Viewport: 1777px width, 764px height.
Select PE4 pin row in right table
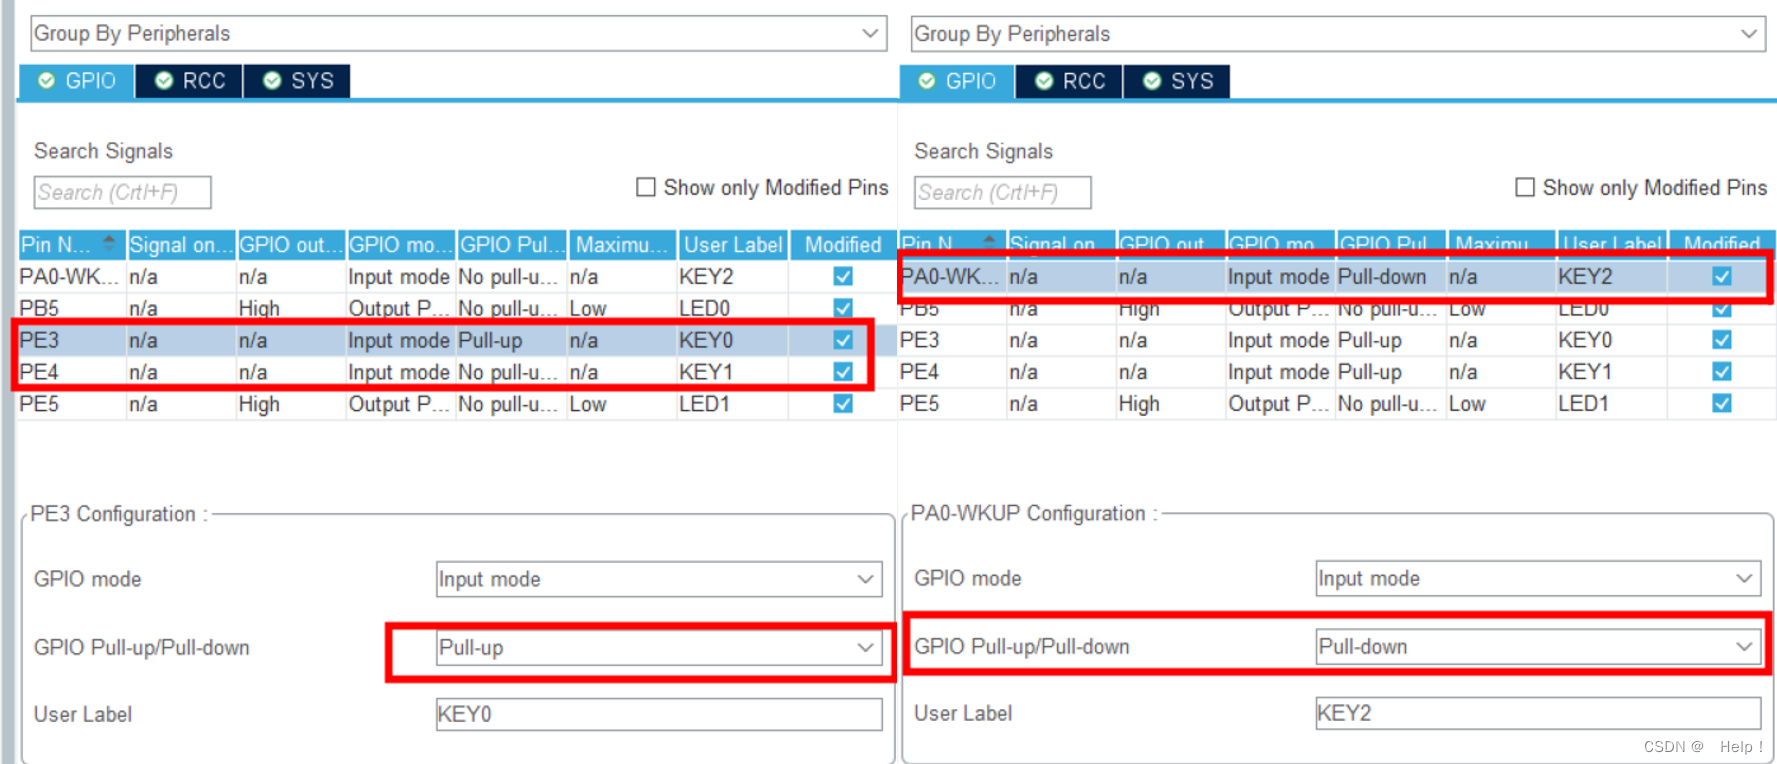point(1337,372)
